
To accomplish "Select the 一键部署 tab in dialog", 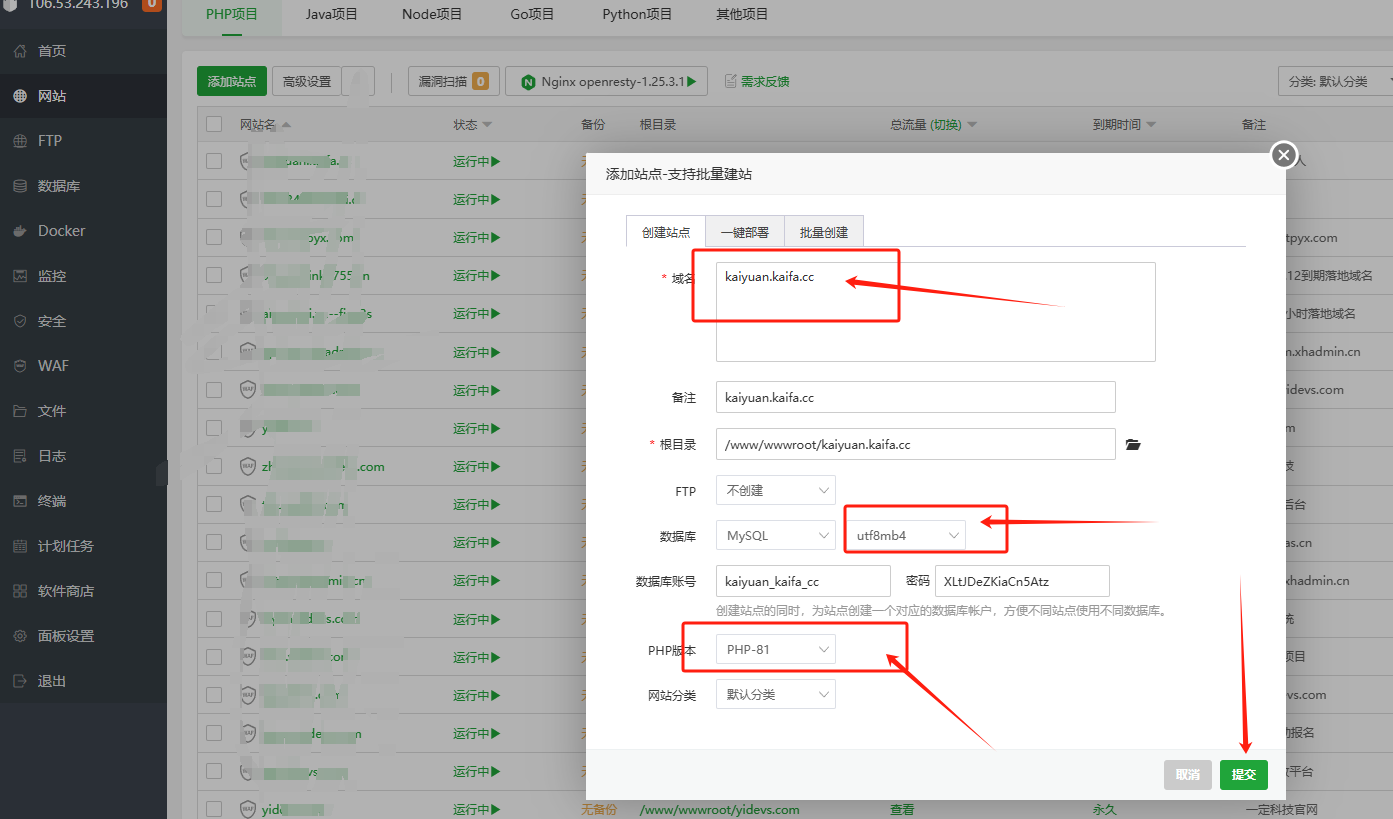I will [745, 232].
